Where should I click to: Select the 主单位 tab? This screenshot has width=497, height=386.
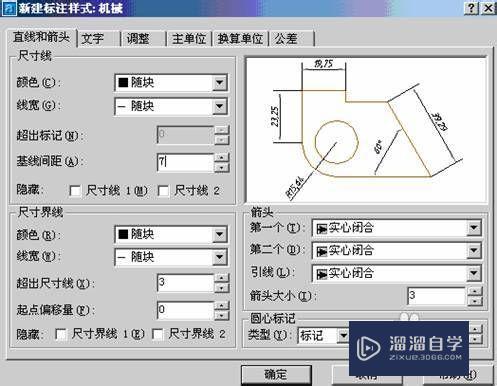click(x=189, y=39)
